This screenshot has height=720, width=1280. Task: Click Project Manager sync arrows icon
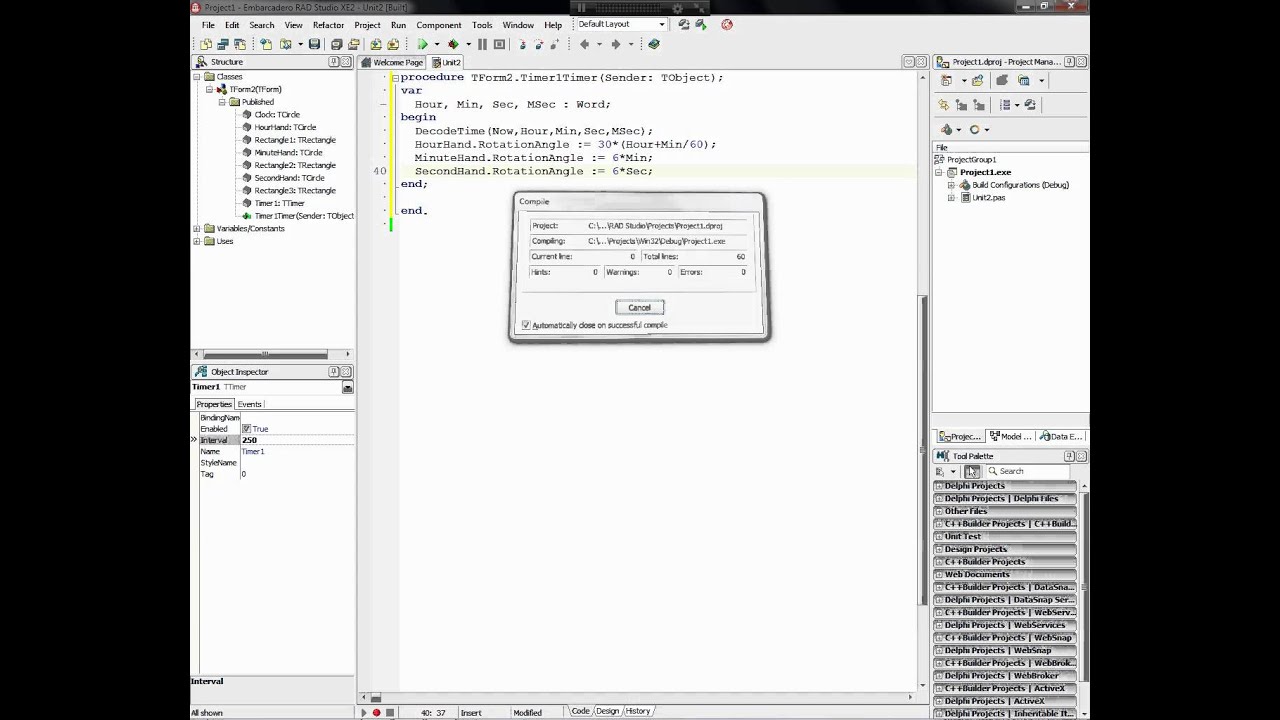943,104
